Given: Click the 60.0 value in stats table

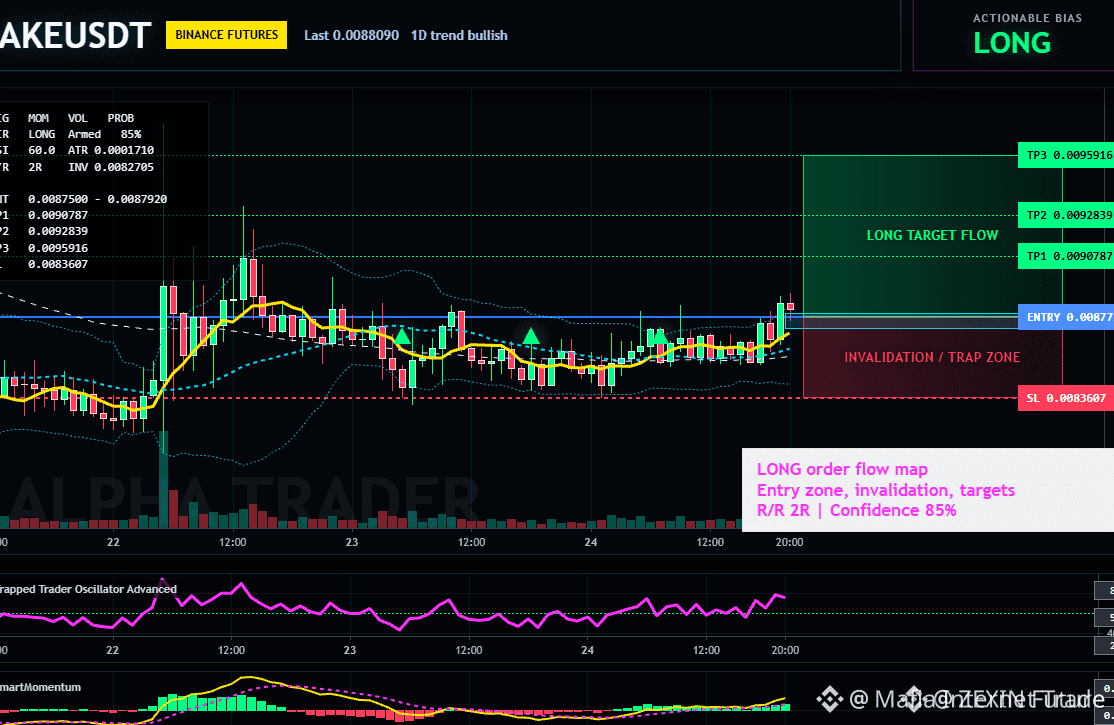Looking at the screenshot, I should pos(41,151).
